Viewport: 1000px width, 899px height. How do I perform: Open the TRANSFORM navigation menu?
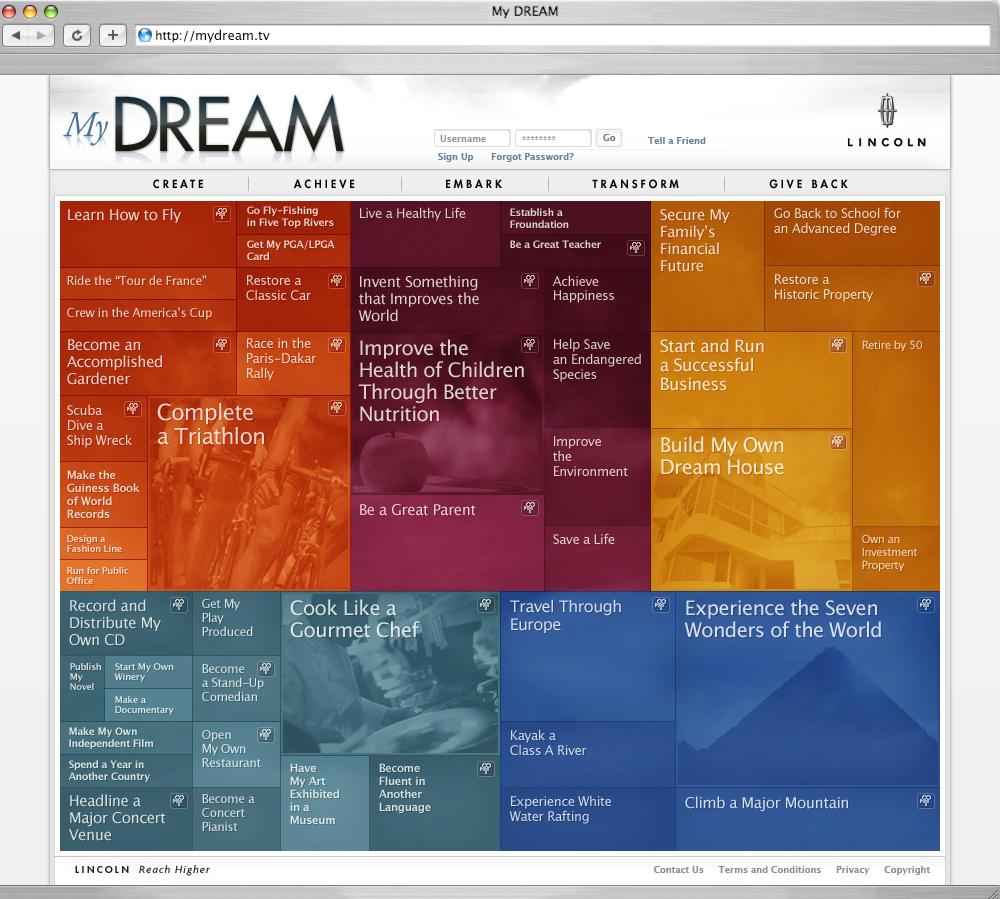(636, 184)
